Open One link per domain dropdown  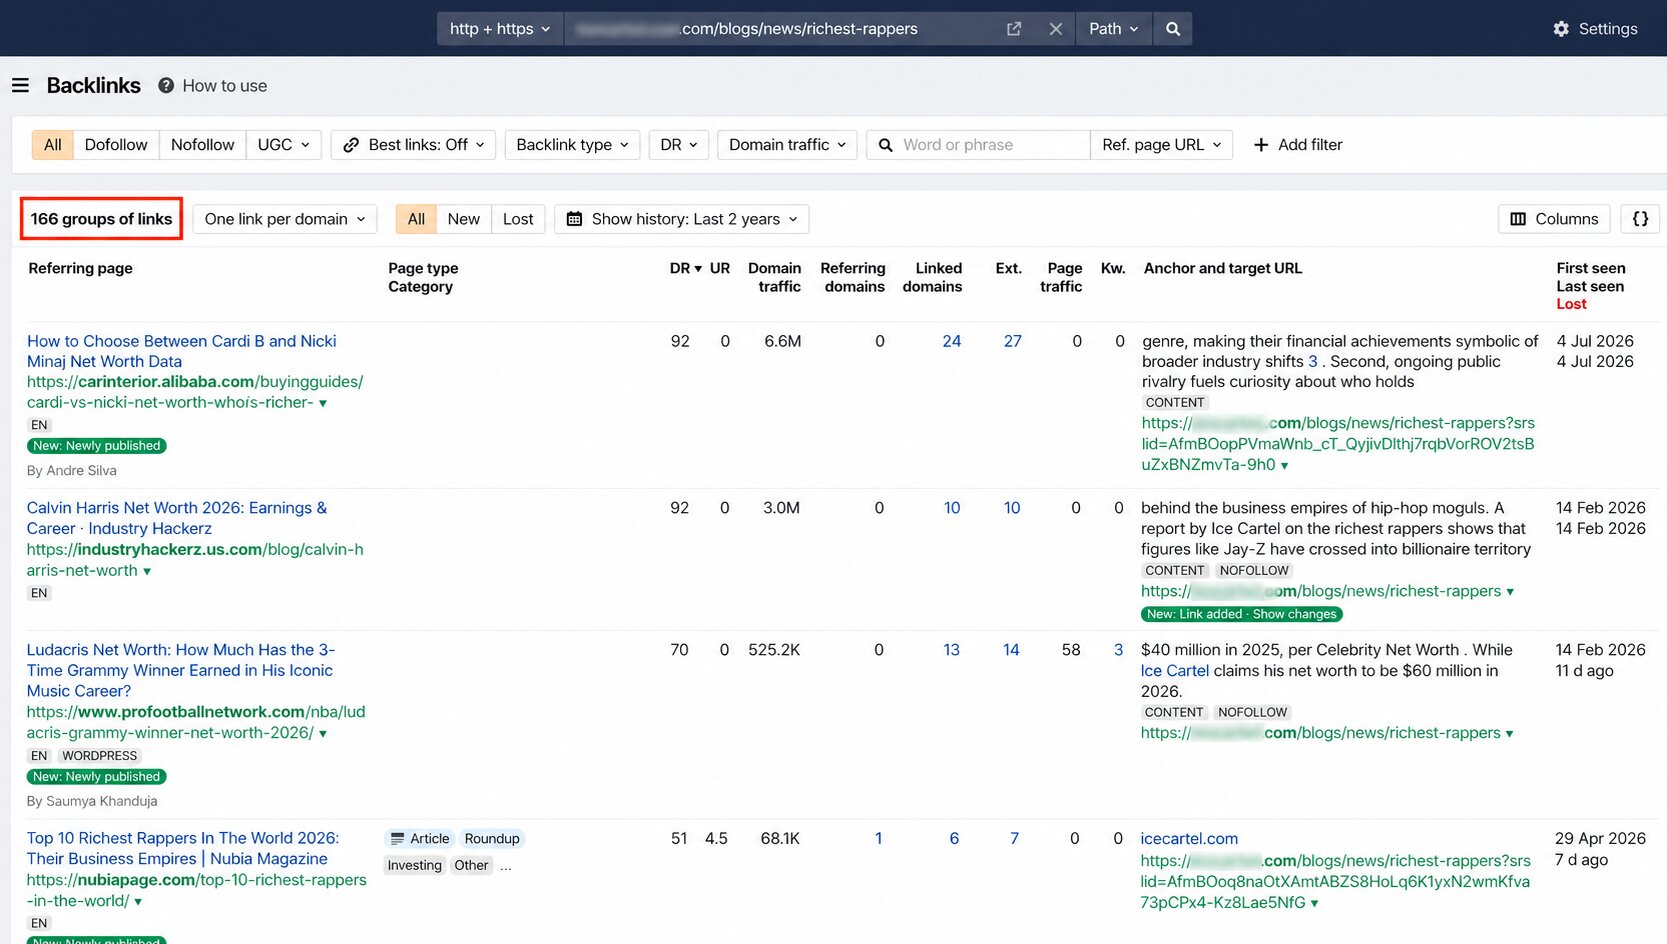pos(285,219)
